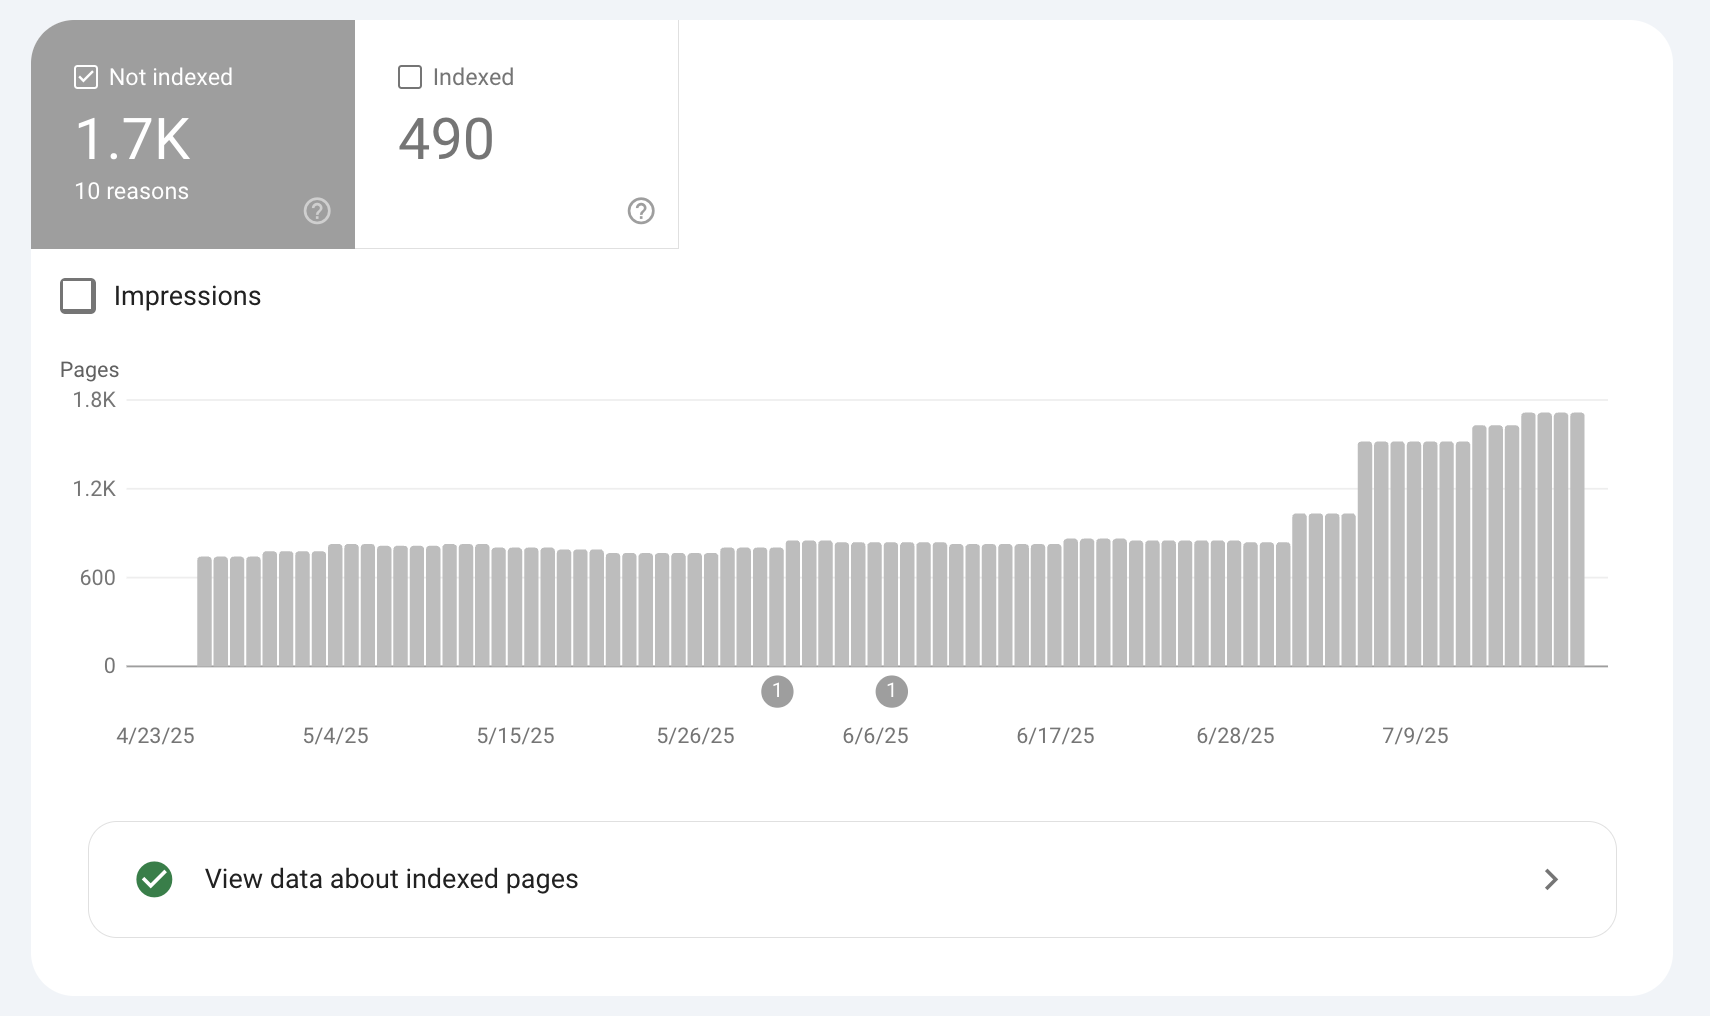Click the Impressions text label

click(188, 295)
